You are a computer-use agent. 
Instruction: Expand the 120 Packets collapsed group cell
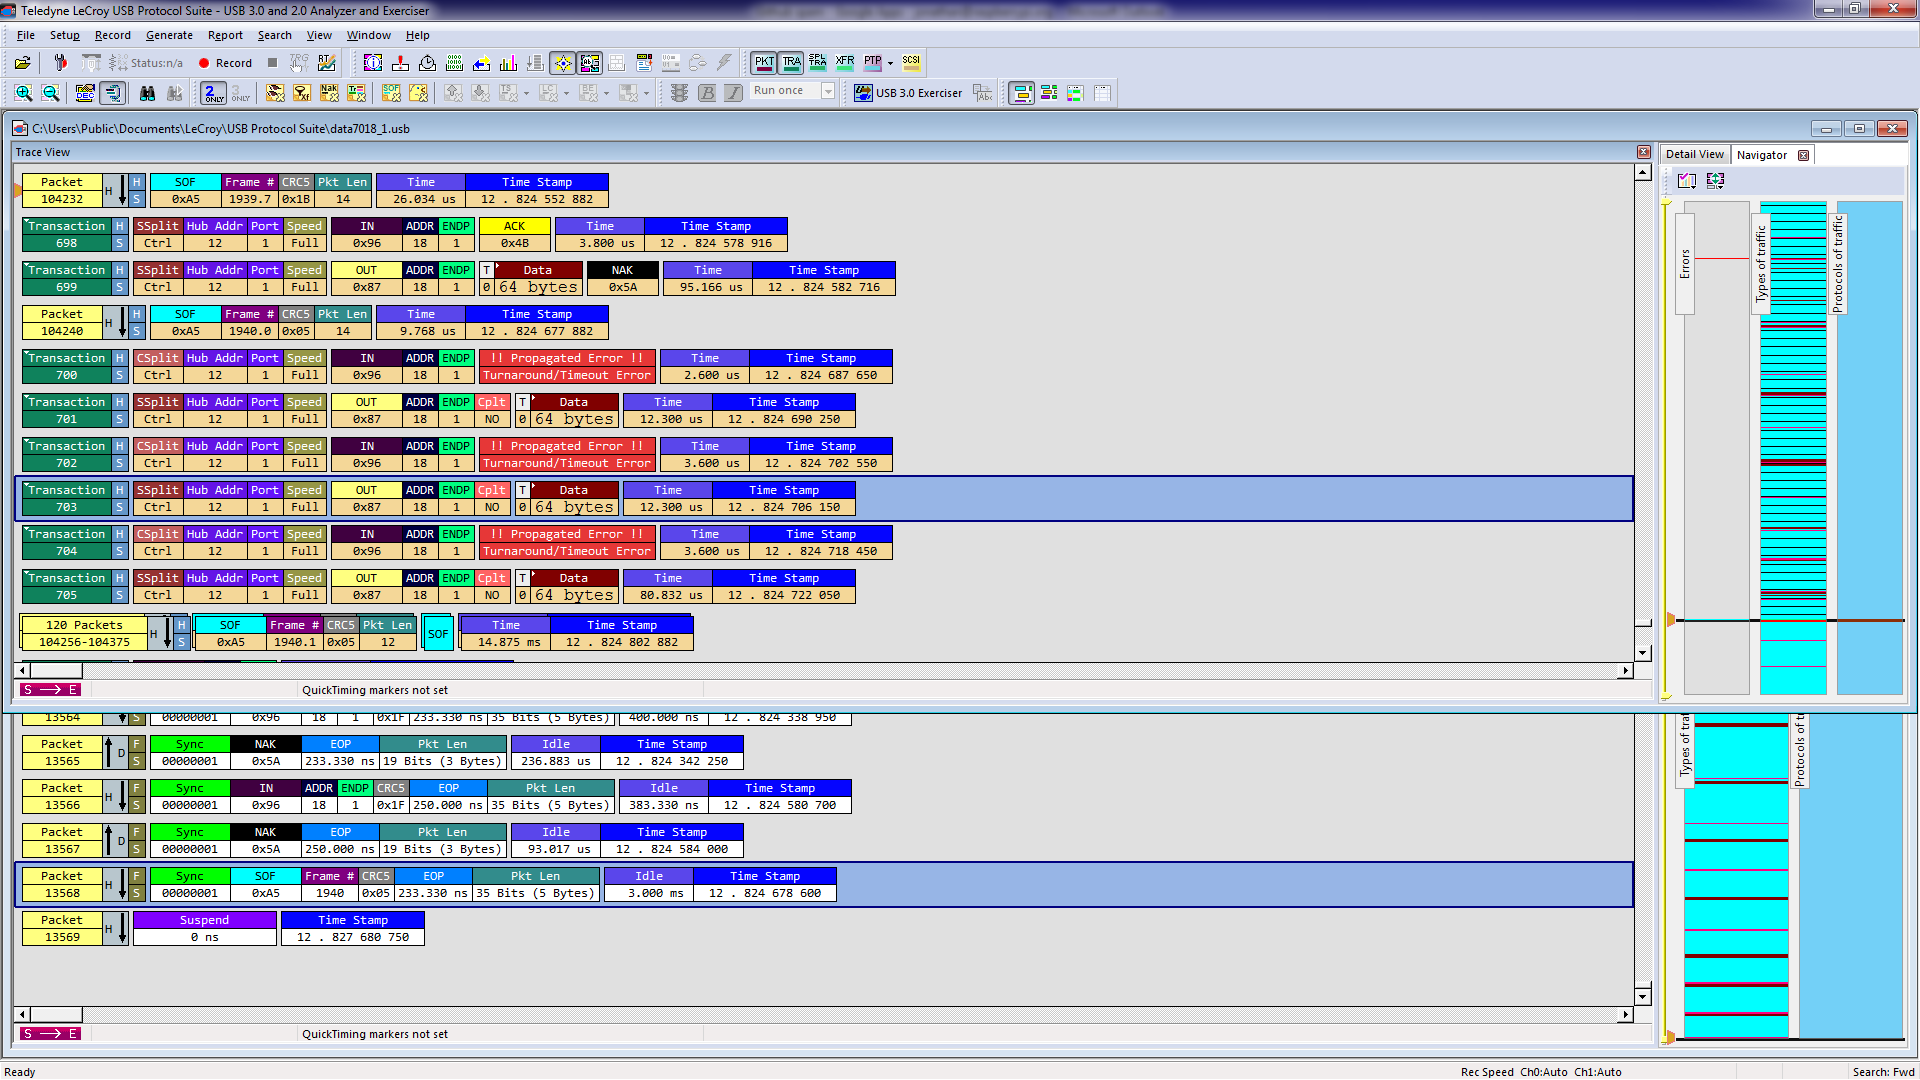coord(84,633)
